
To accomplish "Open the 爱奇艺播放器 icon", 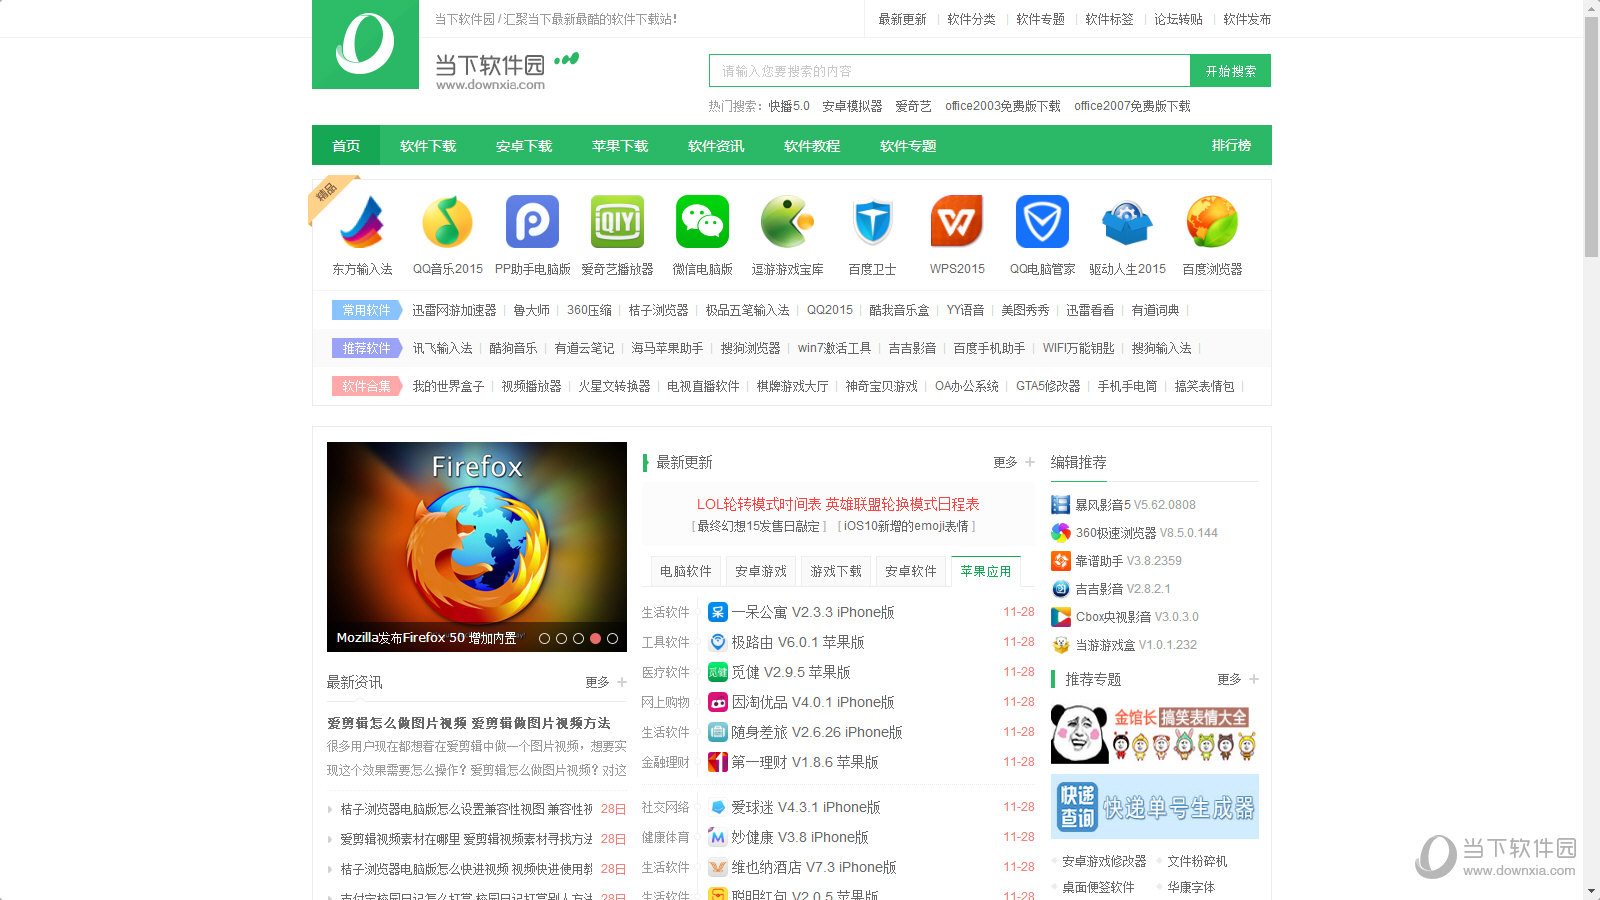I will coord(617,221).
